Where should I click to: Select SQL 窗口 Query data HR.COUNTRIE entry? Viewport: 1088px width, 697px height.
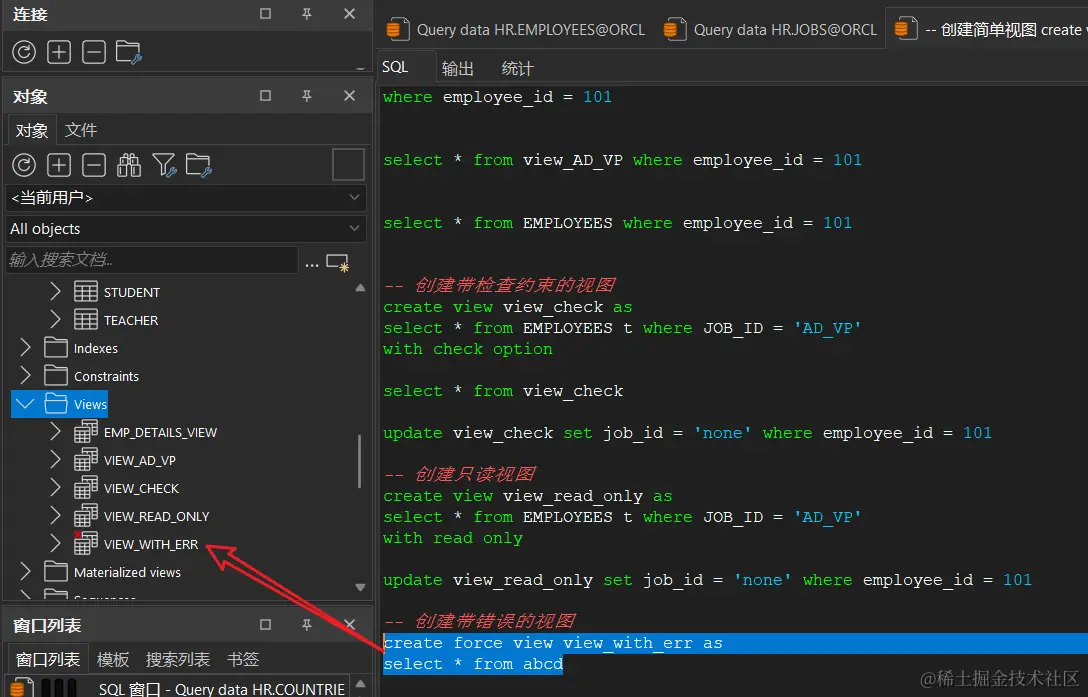(x=179, y=688)
